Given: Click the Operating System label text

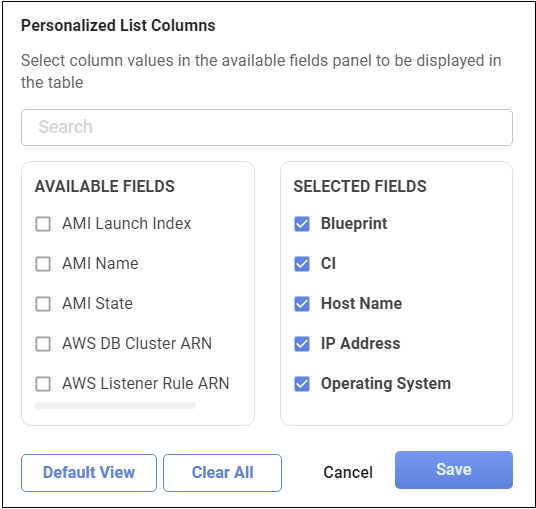Looking at the screenshot, I should (x=386, y=384).
